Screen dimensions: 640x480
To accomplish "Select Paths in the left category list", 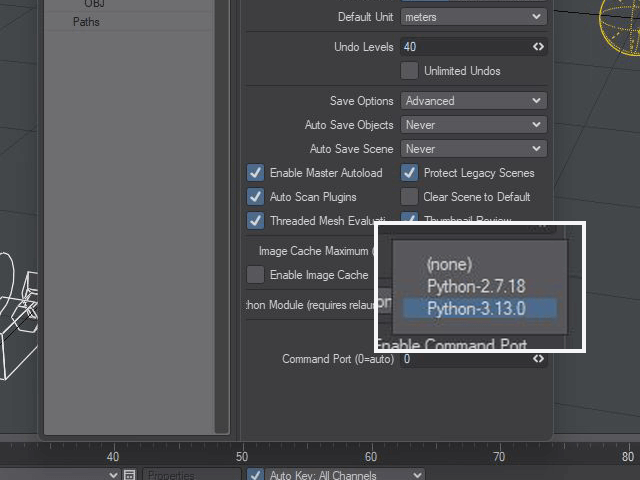I will [86, 22].
